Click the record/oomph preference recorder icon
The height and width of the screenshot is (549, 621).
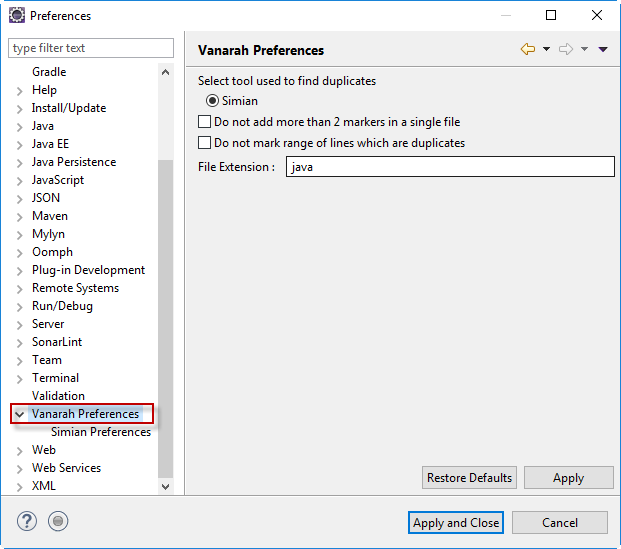tap(58, 521)
